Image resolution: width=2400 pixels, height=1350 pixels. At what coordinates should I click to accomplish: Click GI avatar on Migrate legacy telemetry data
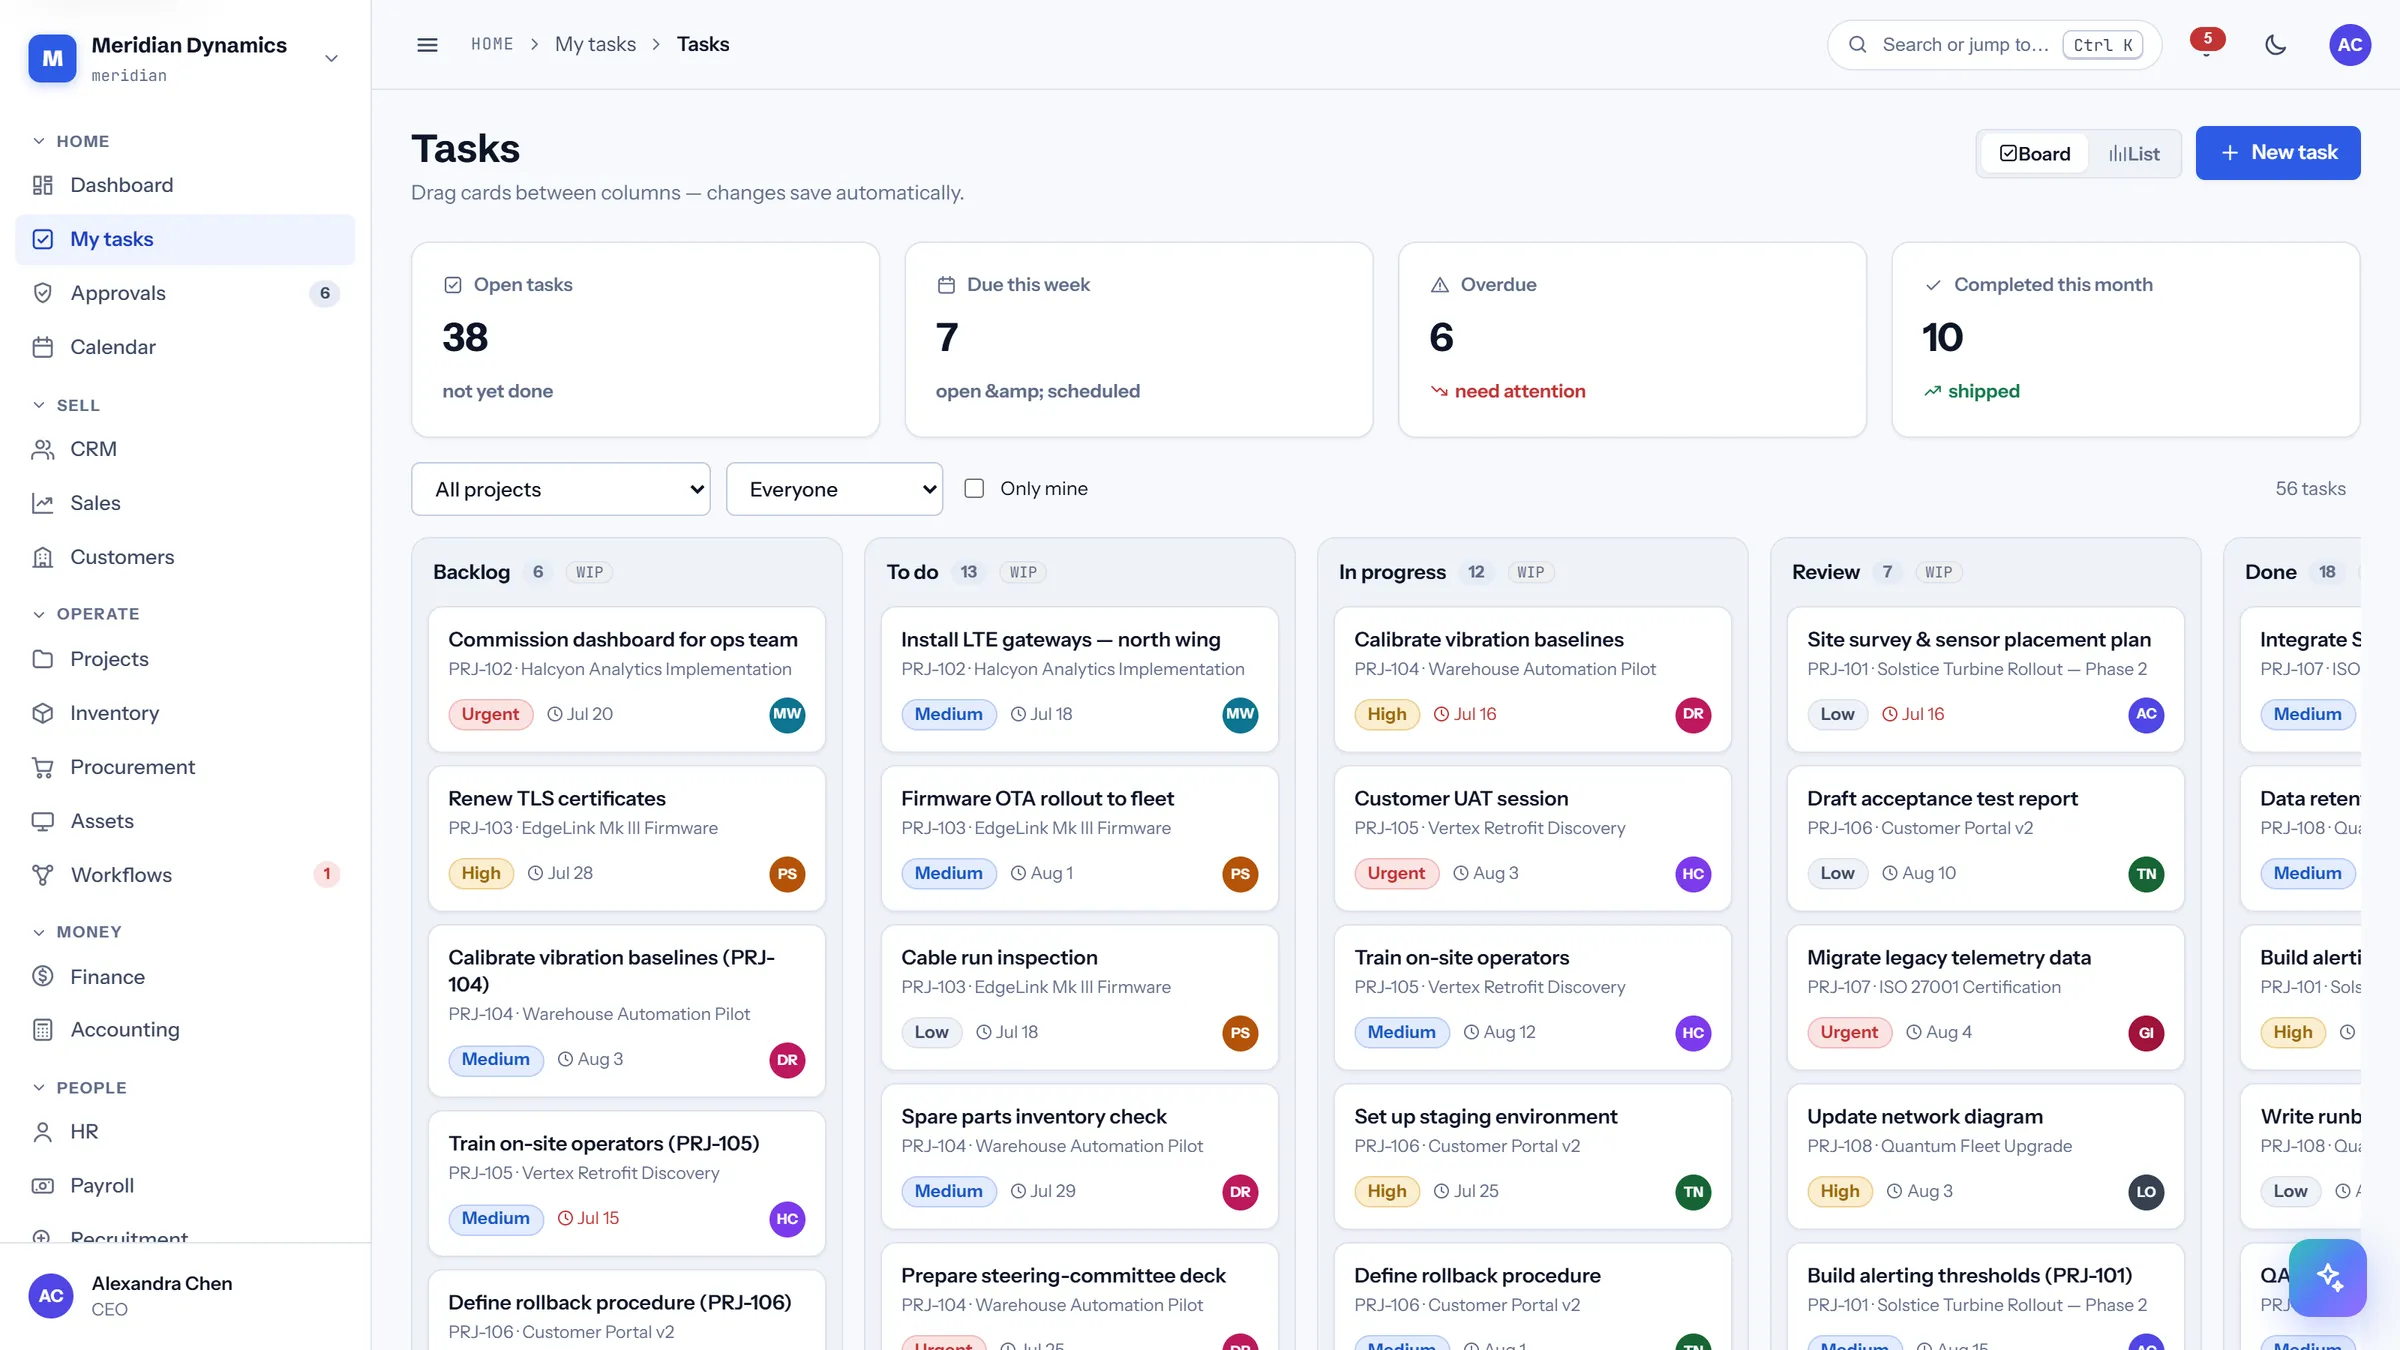[x=2146, y=1033]
